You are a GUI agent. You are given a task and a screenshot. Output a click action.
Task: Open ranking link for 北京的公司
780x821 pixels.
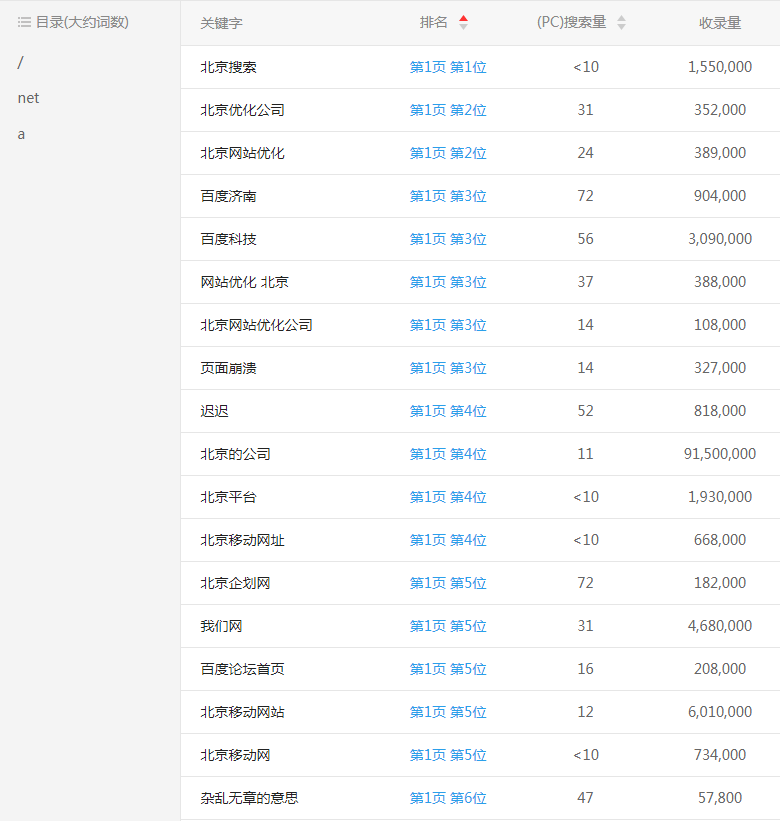448,454
